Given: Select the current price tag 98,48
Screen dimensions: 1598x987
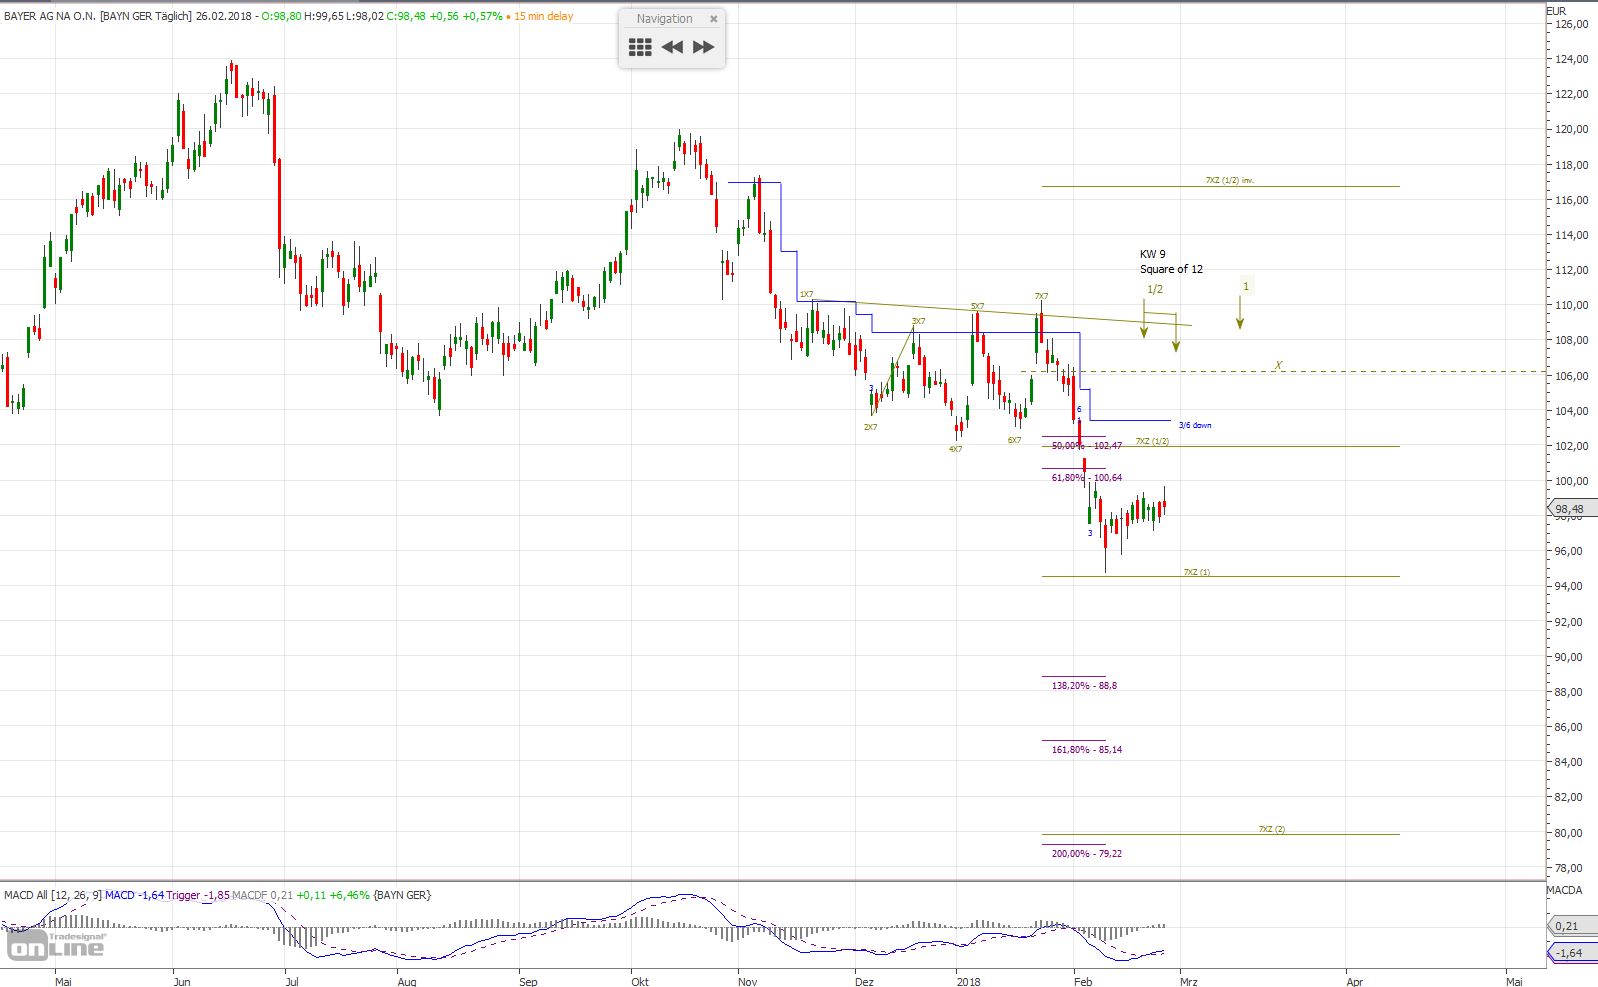Looking at the screenshot, I should 1568,509.
